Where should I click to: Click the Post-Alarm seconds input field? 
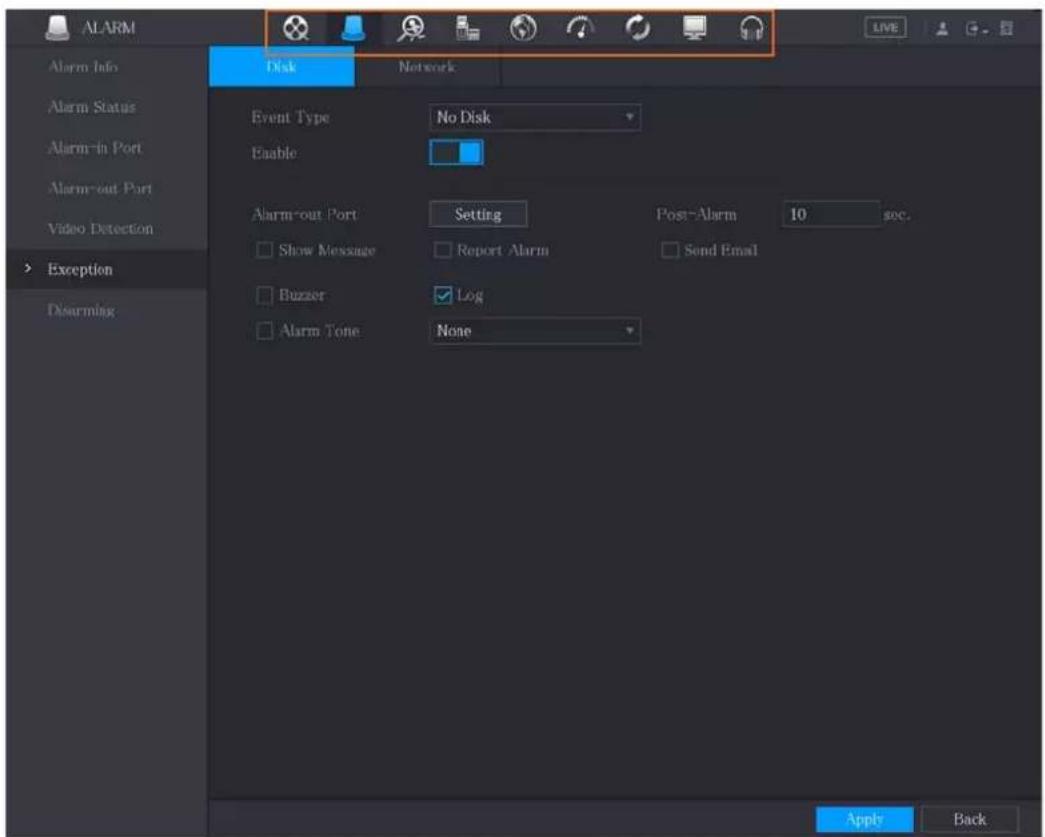(830, 215)
